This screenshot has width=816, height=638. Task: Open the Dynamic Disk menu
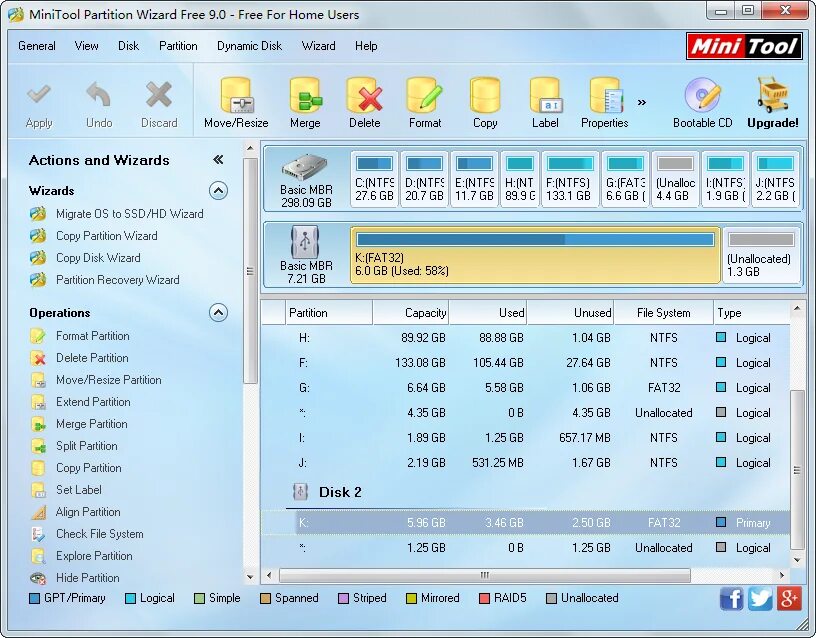(x=249, y=46)
